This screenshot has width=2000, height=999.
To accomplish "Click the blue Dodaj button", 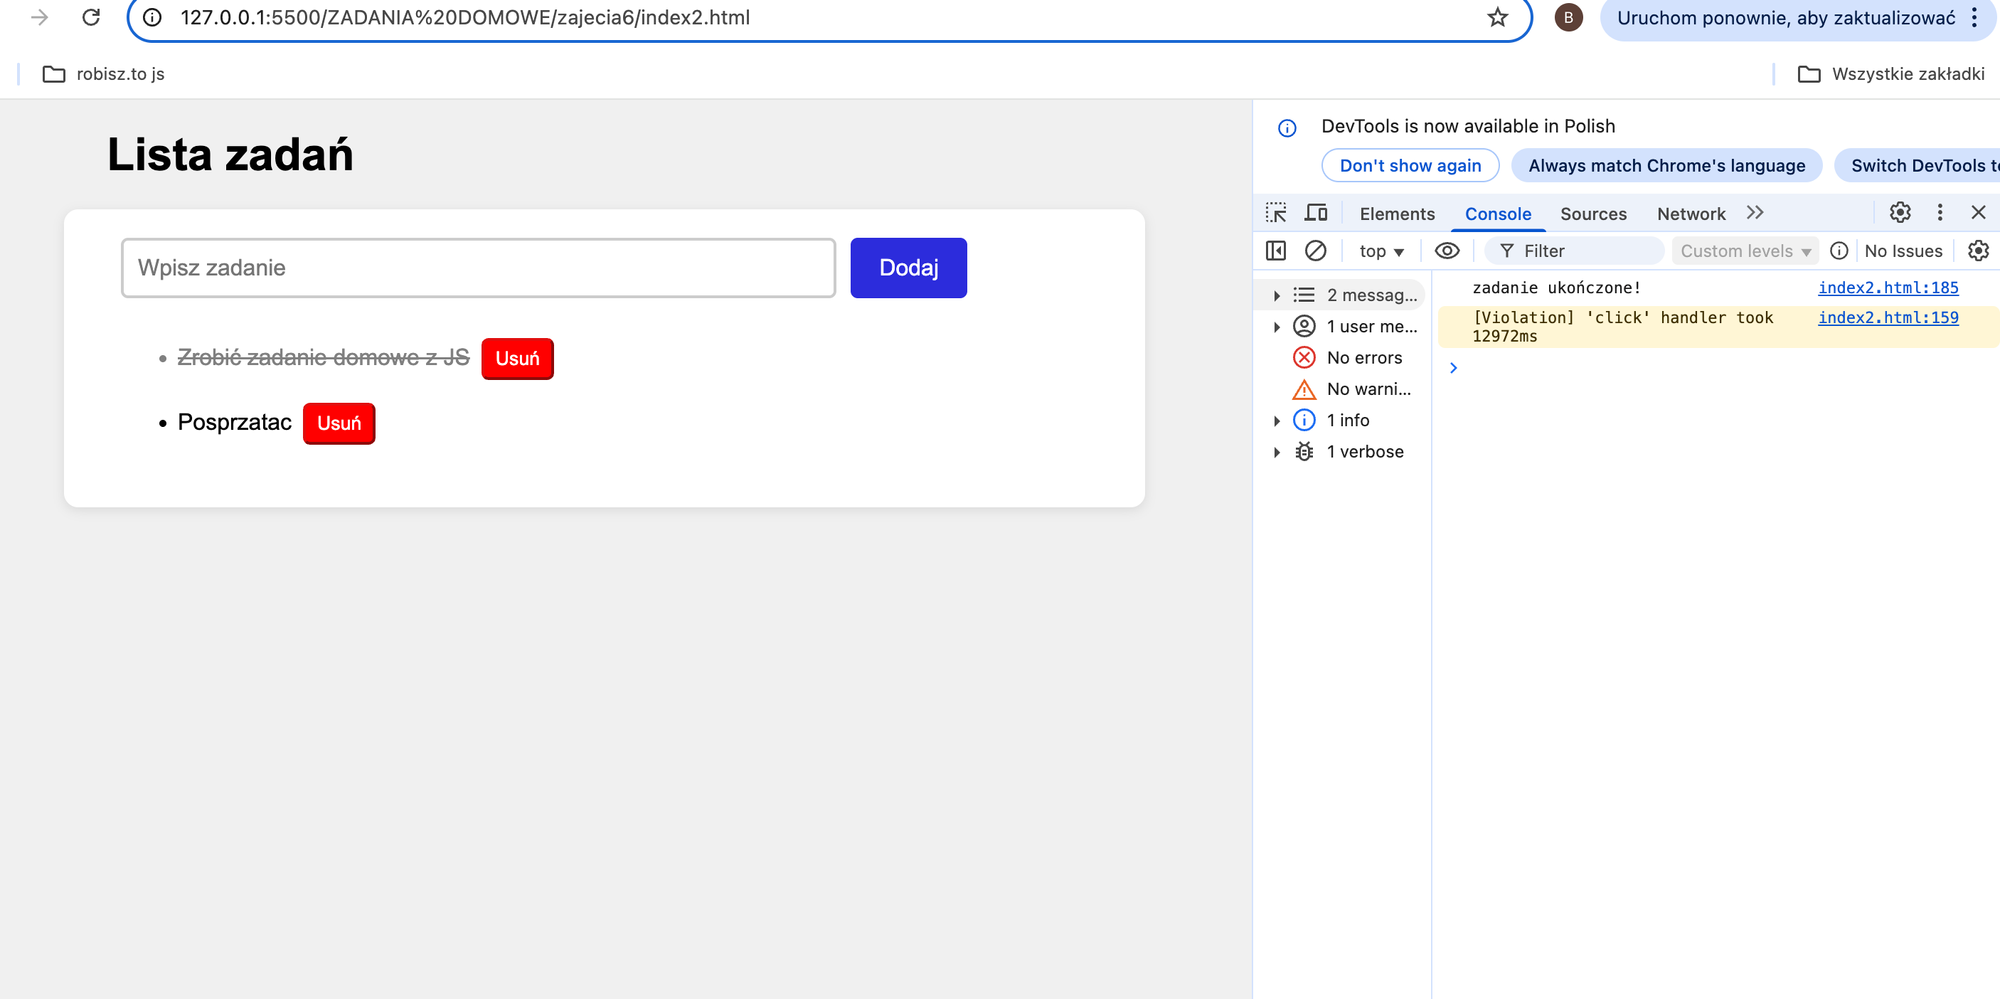I will pos(908,268).
